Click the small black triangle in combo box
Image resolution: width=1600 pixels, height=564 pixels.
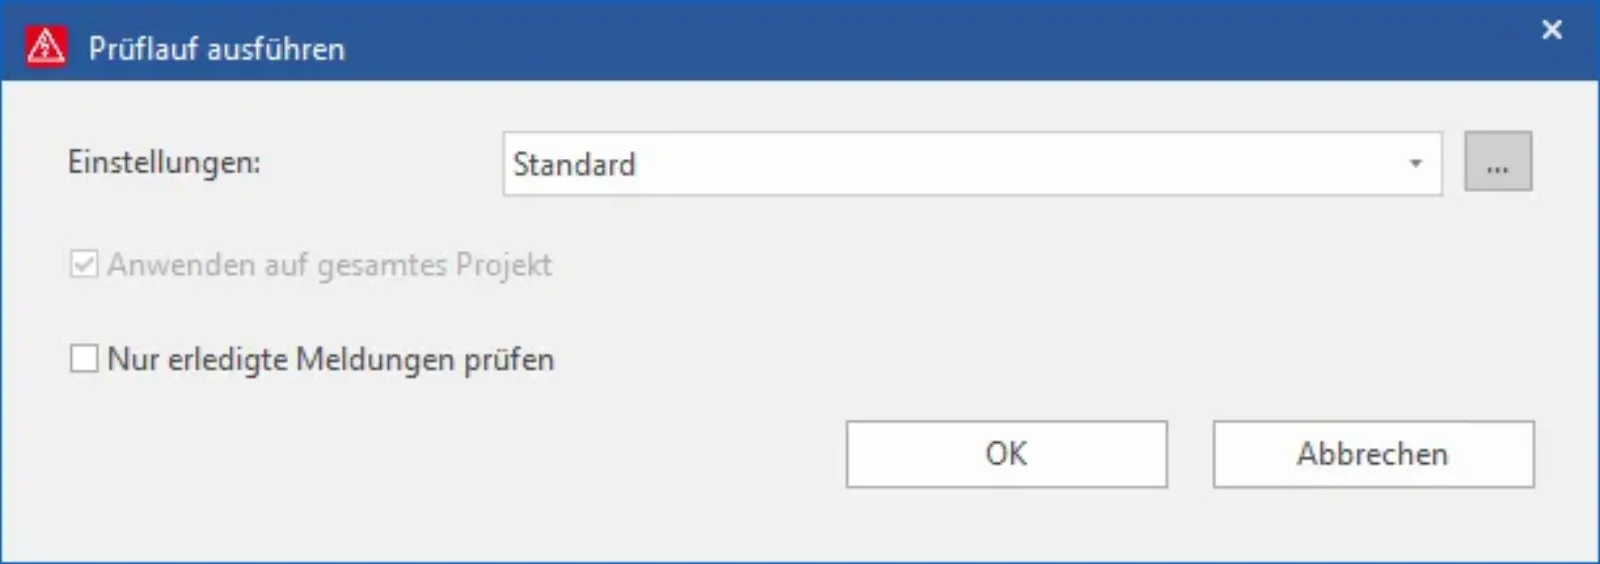coord(1415,163)
